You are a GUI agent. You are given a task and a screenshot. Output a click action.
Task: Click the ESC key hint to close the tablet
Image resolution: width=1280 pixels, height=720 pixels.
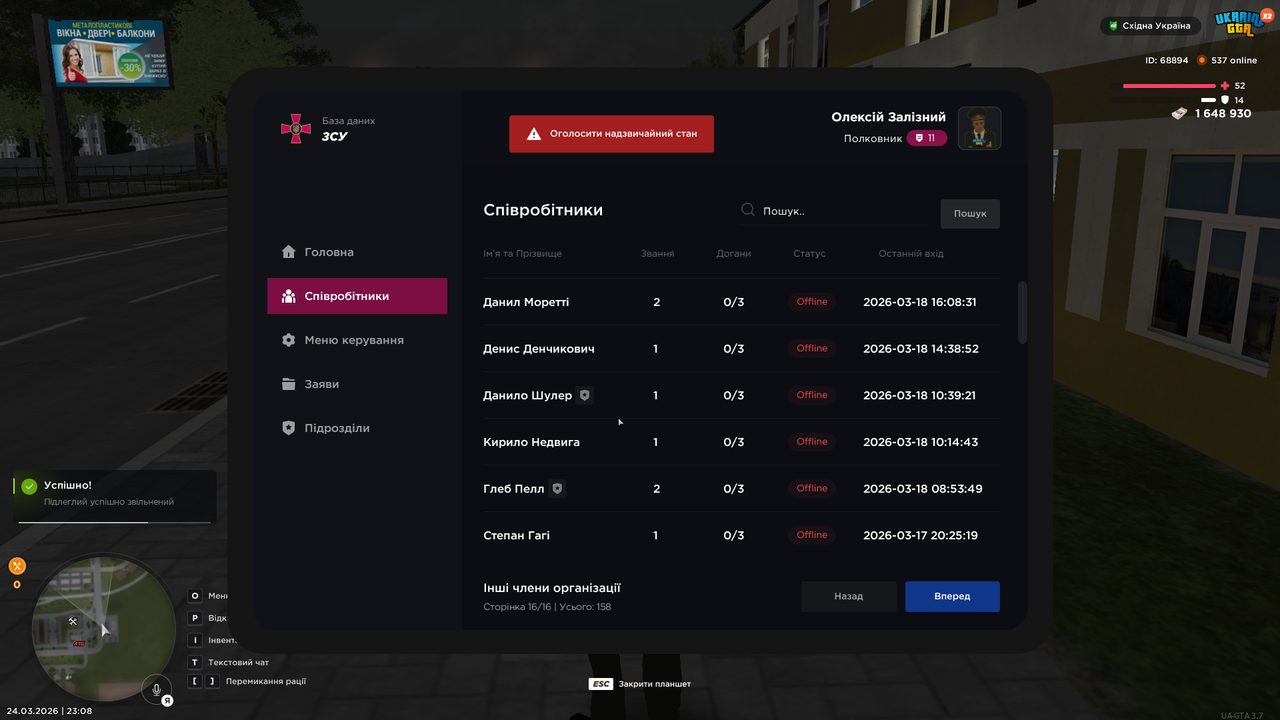pyautogui.click(x=601, y=684)
